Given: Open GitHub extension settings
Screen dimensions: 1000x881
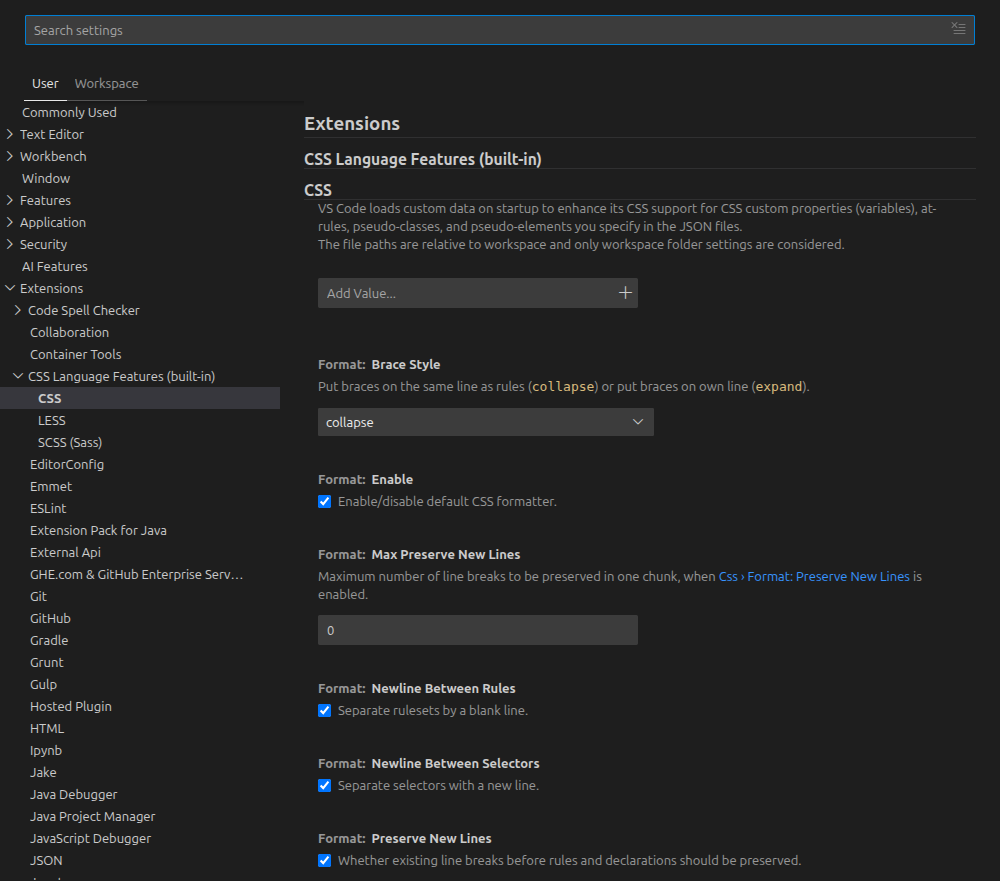Looking at the screenshot, I should coord(50,618).
